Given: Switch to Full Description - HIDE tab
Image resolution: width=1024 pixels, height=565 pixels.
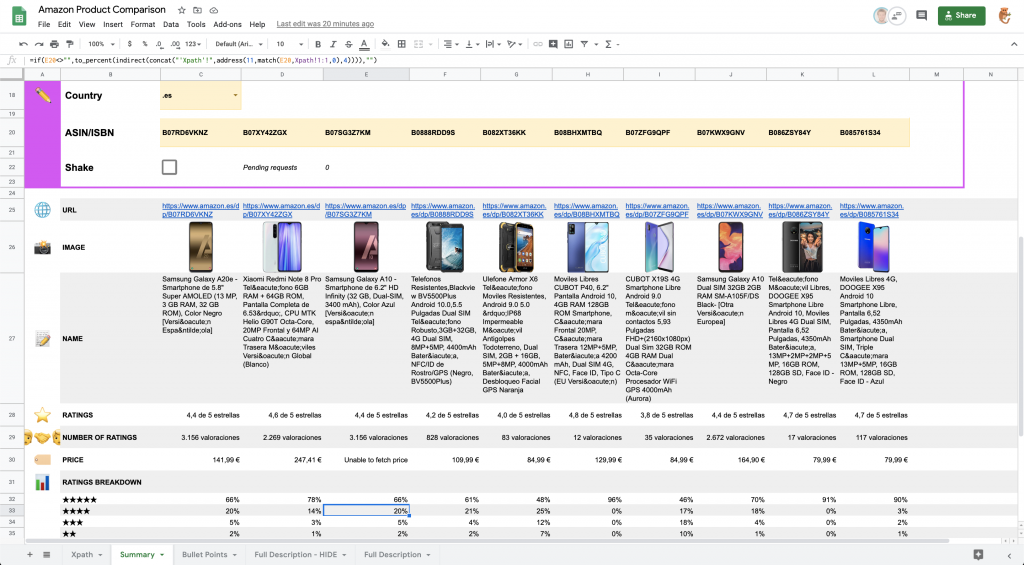Looking at the screenshot, I should click(300, 555).
